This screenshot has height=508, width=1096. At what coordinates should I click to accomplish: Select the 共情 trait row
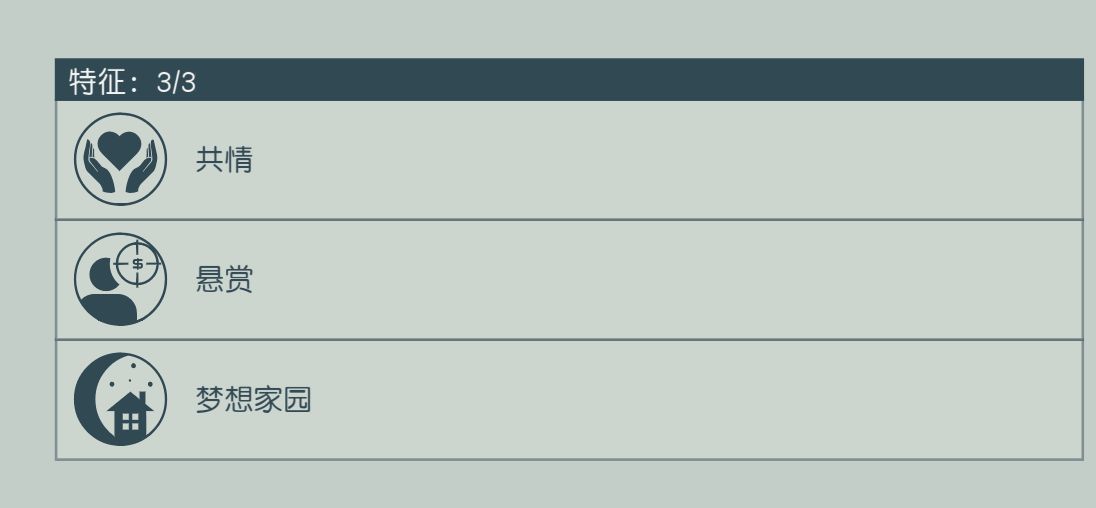tap(640, 160)
